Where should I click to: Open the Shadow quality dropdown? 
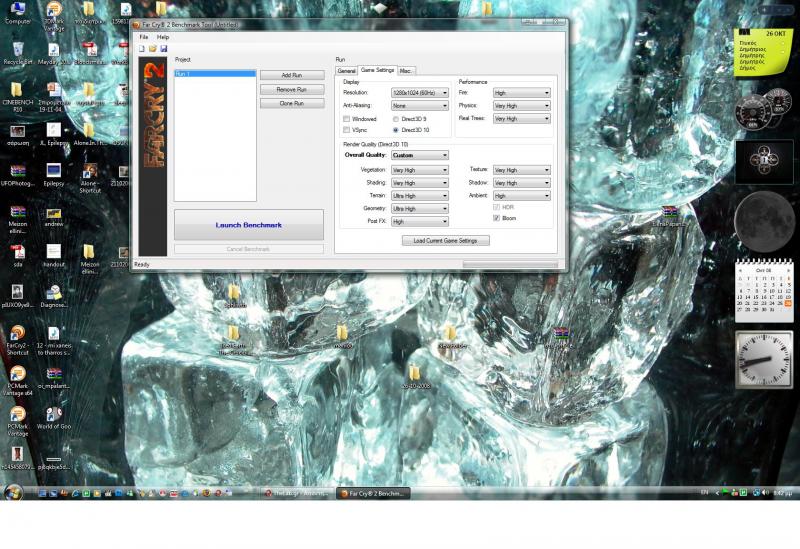point(521,183)
